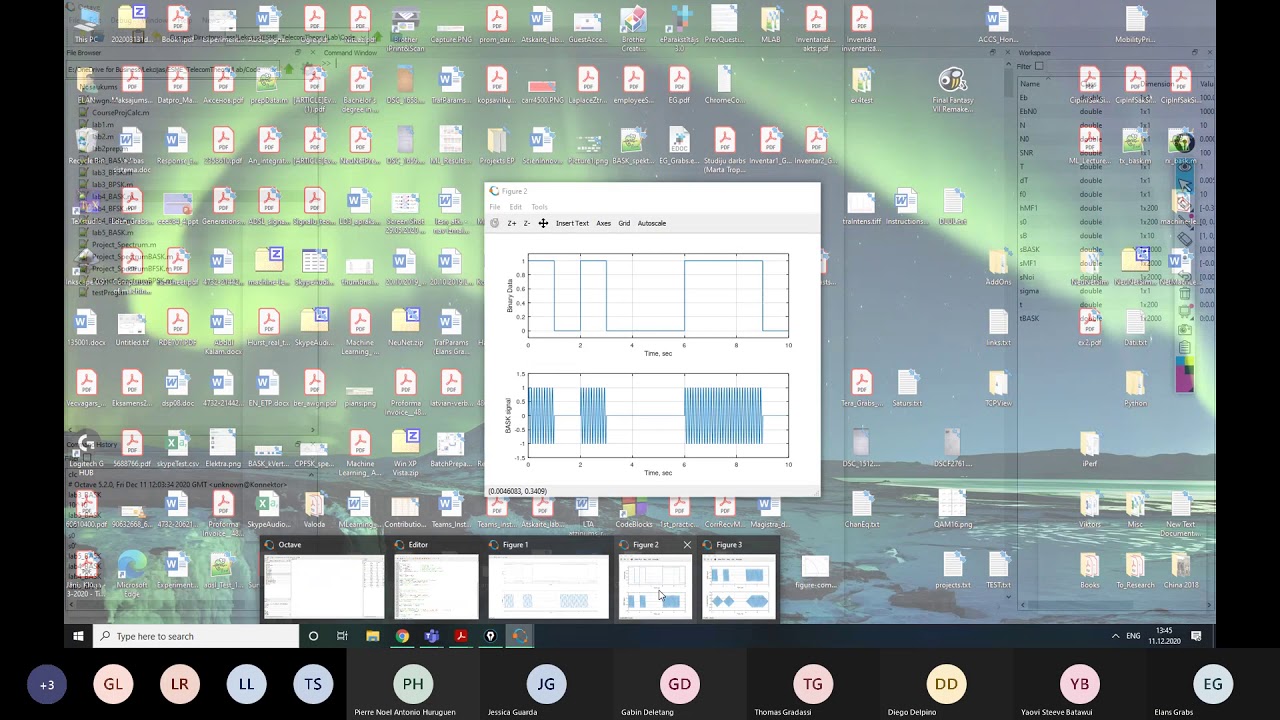
Task: Open Google Chrome from the taskbar
Action: 402,636
